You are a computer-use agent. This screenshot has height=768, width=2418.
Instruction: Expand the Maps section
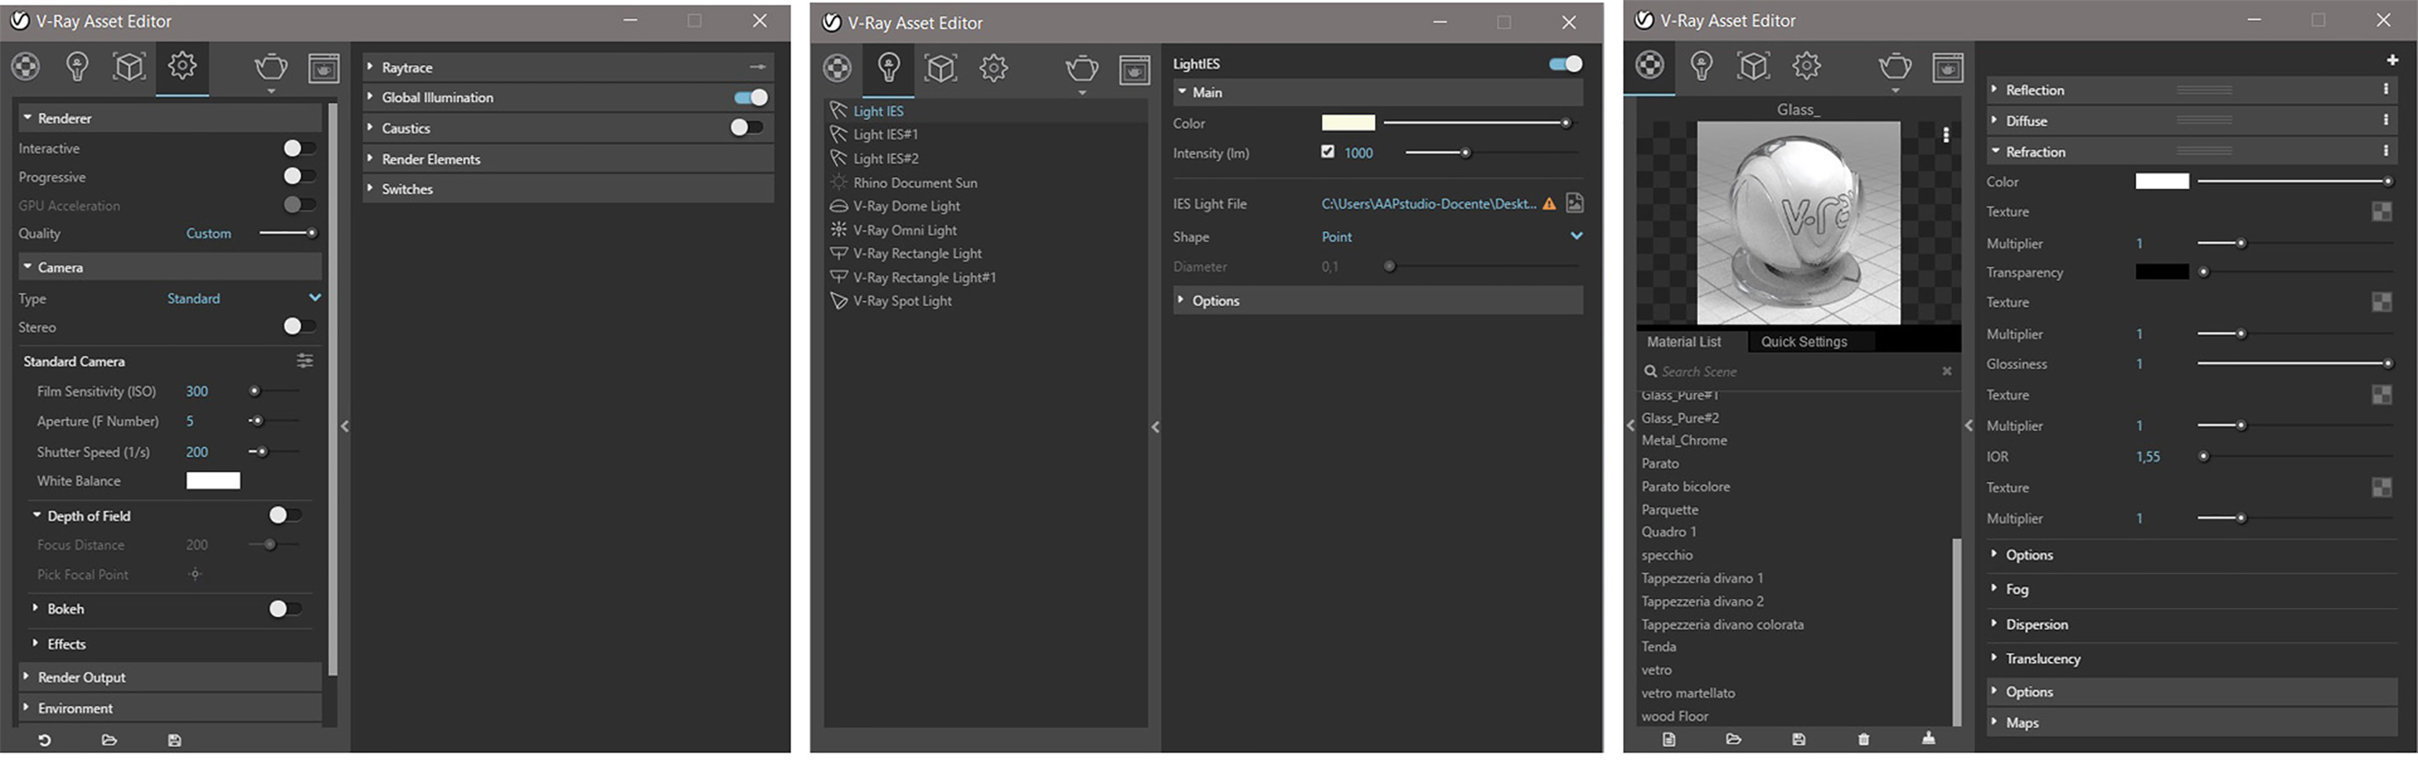tap(2192, 722)
